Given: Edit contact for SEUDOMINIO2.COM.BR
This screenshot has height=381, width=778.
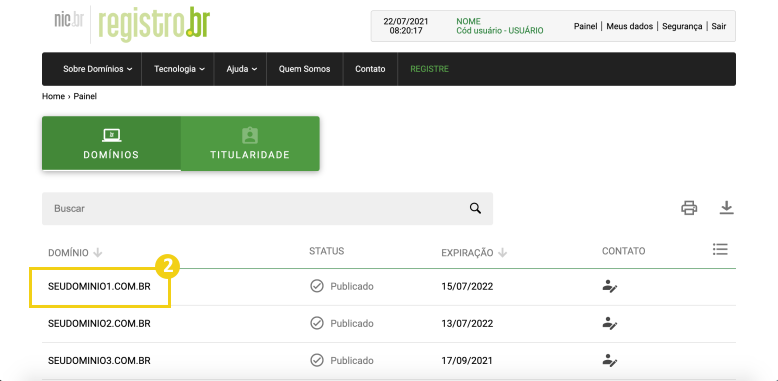Looking at the screenshot, I should (609, 323).
